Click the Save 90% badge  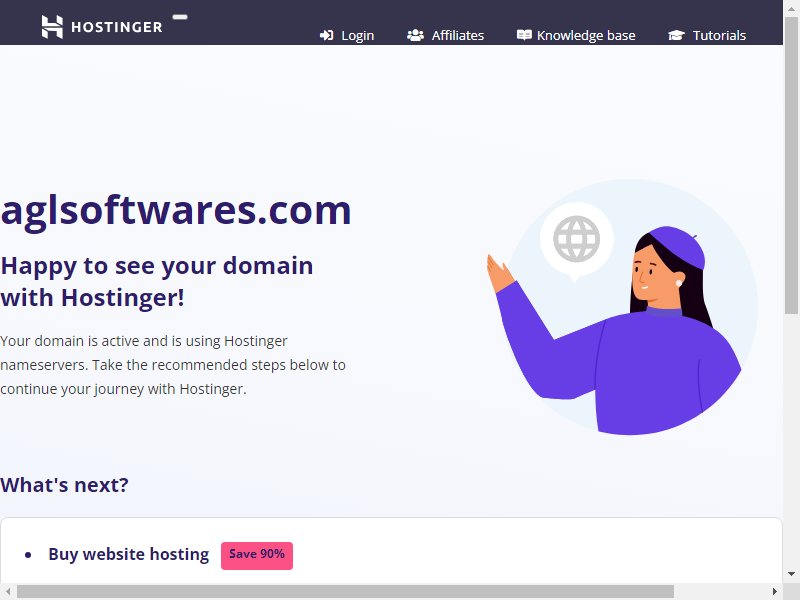257,555
